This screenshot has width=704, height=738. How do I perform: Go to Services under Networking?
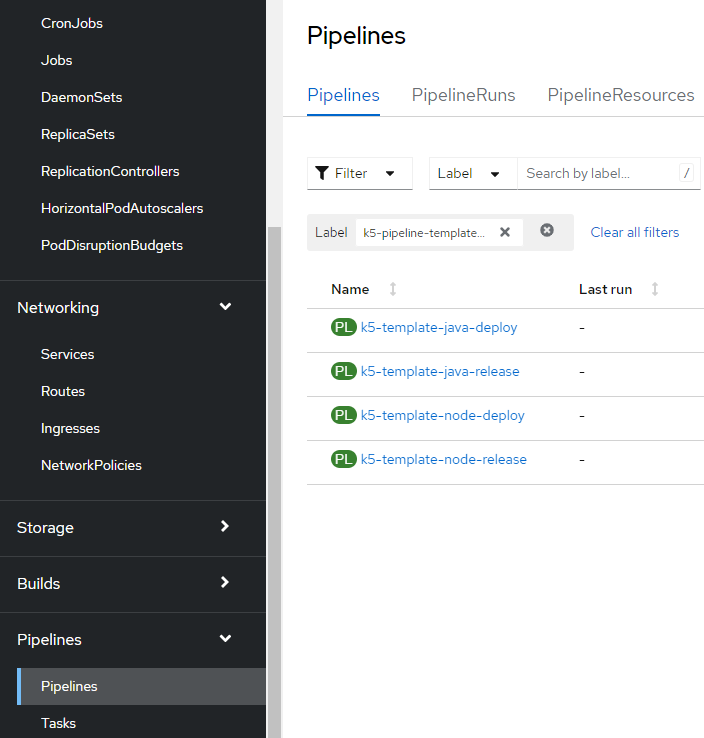[67, 354]
